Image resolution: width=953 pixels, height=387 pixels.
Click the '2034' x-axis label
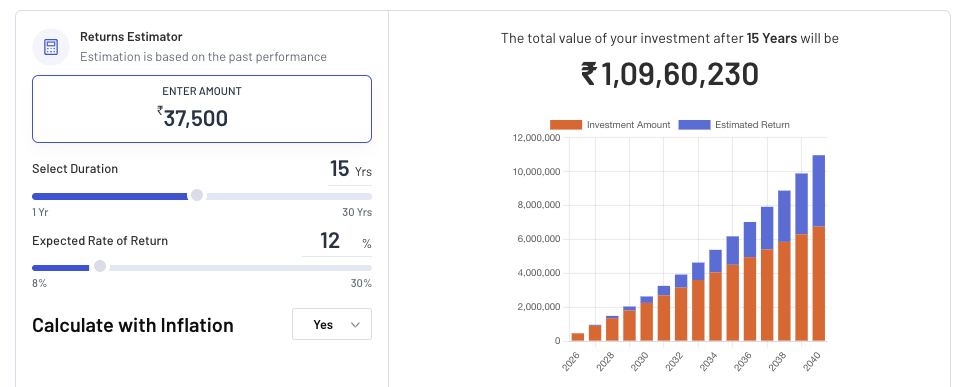(709, 361)
